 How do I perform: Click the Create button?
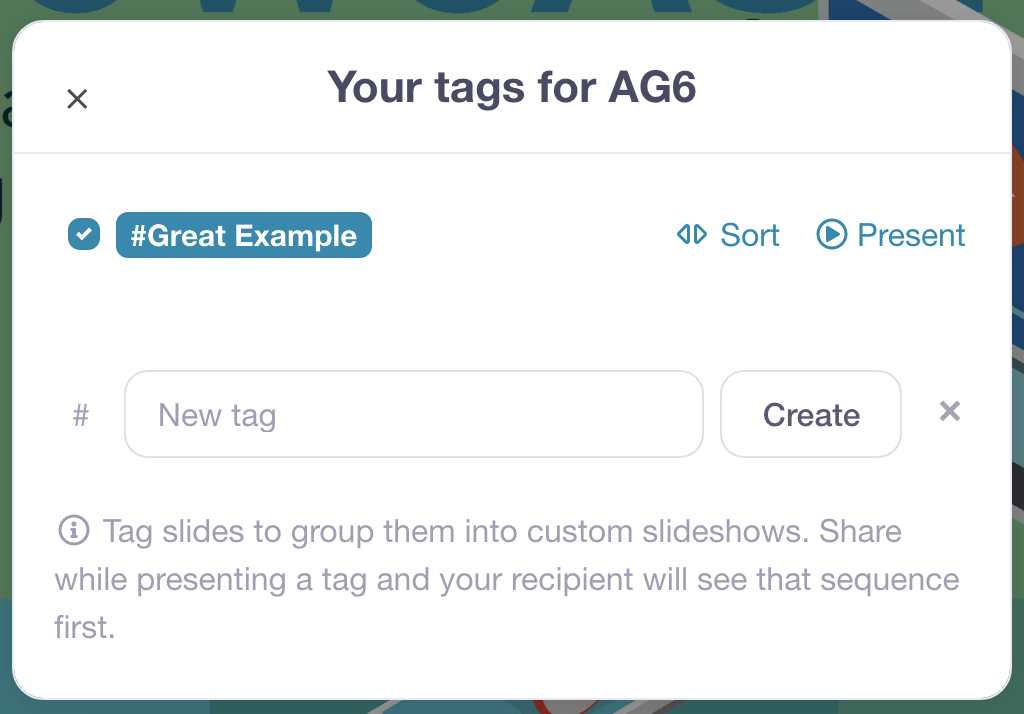(810, 414)
